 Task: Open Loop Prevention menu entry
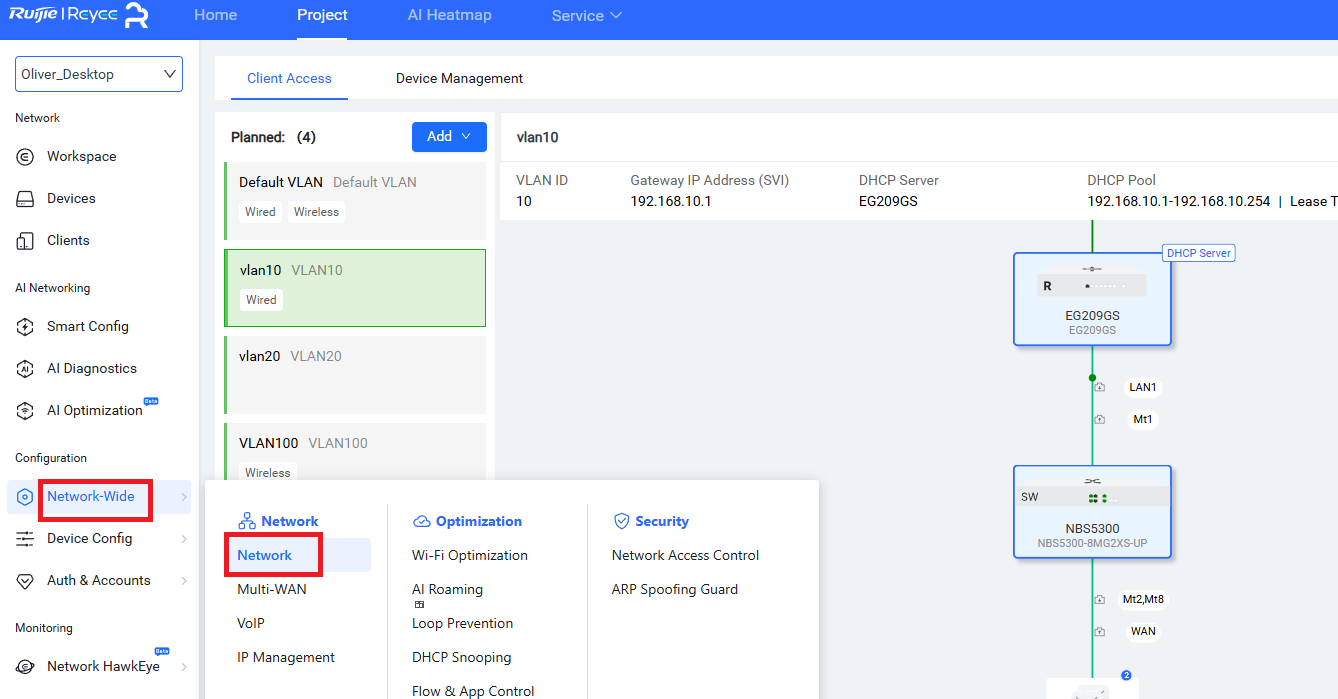462,623
